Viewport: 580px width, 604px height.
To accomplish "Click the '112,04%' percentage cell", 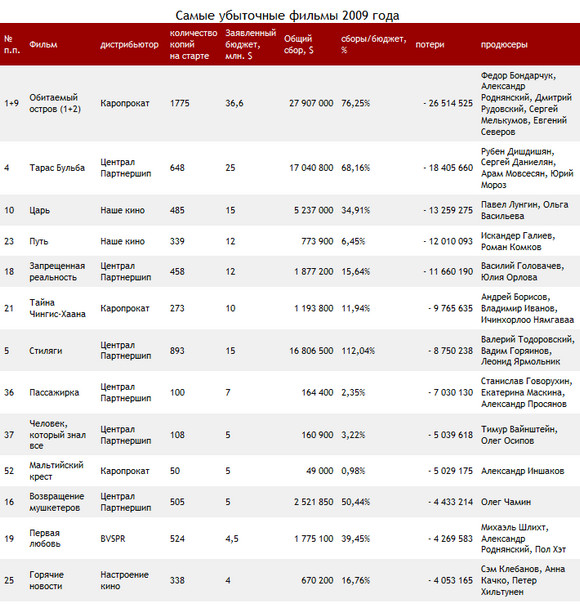I will tap(358, 351).
